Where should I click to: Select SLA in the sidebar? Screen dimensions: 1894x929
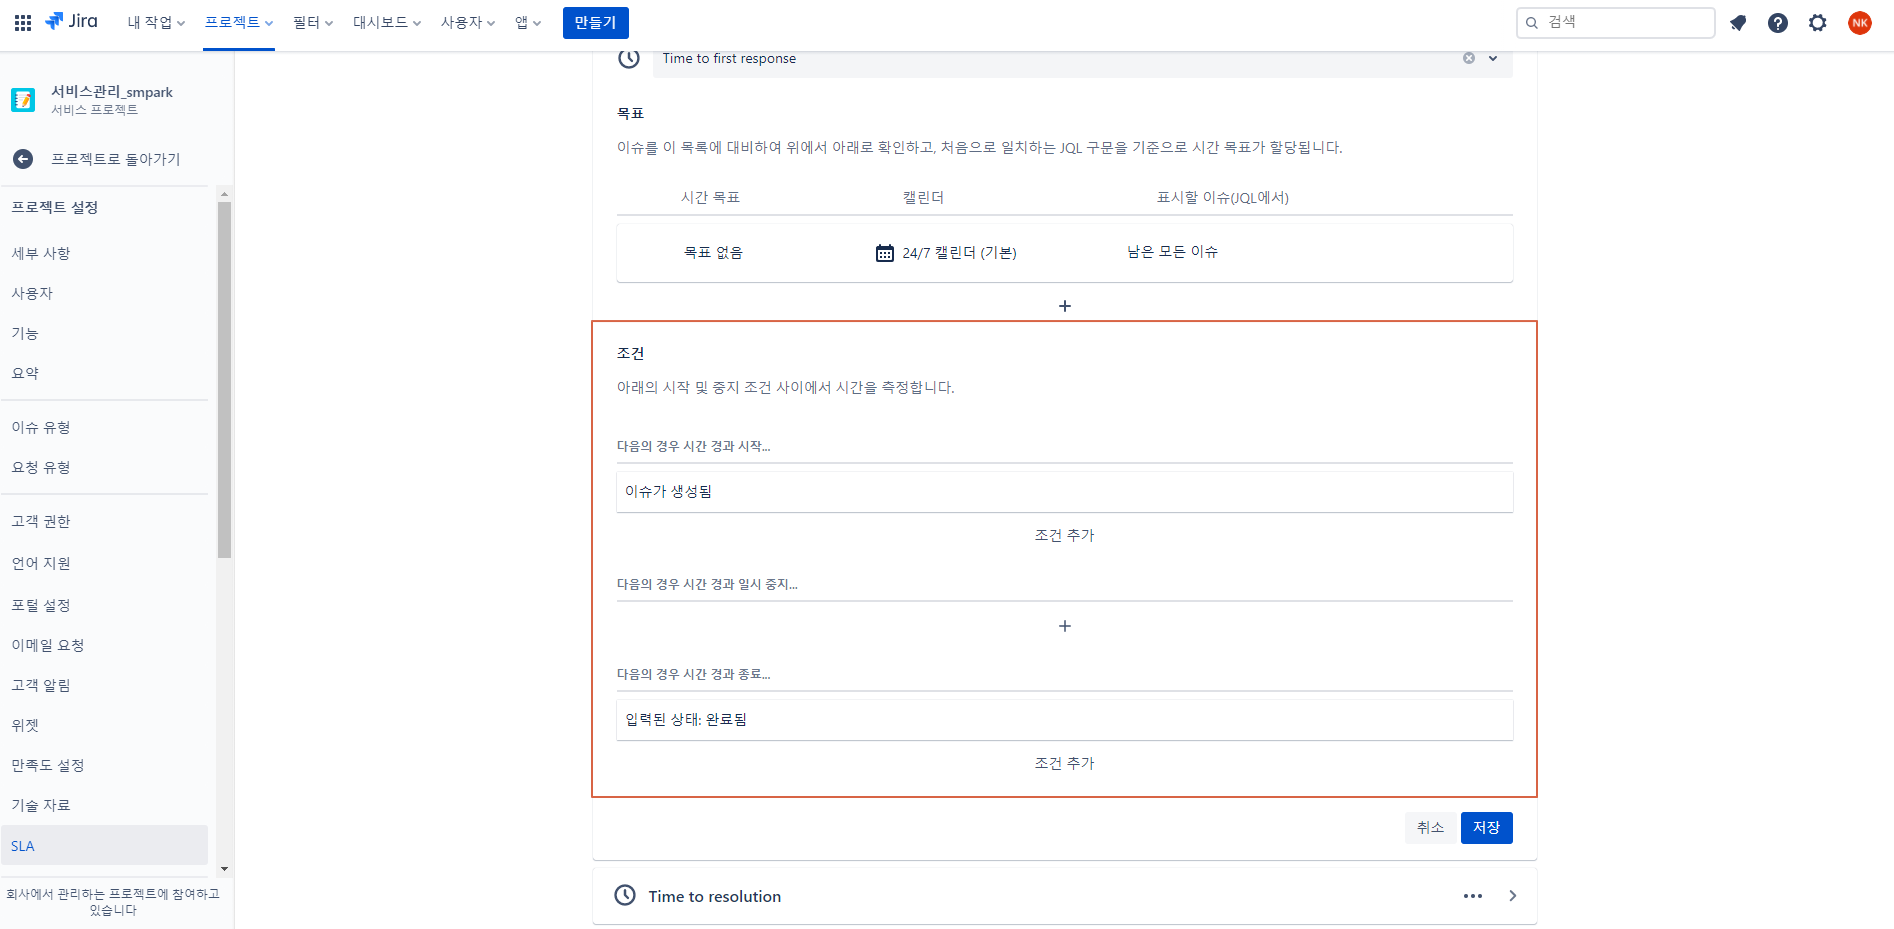23,846
